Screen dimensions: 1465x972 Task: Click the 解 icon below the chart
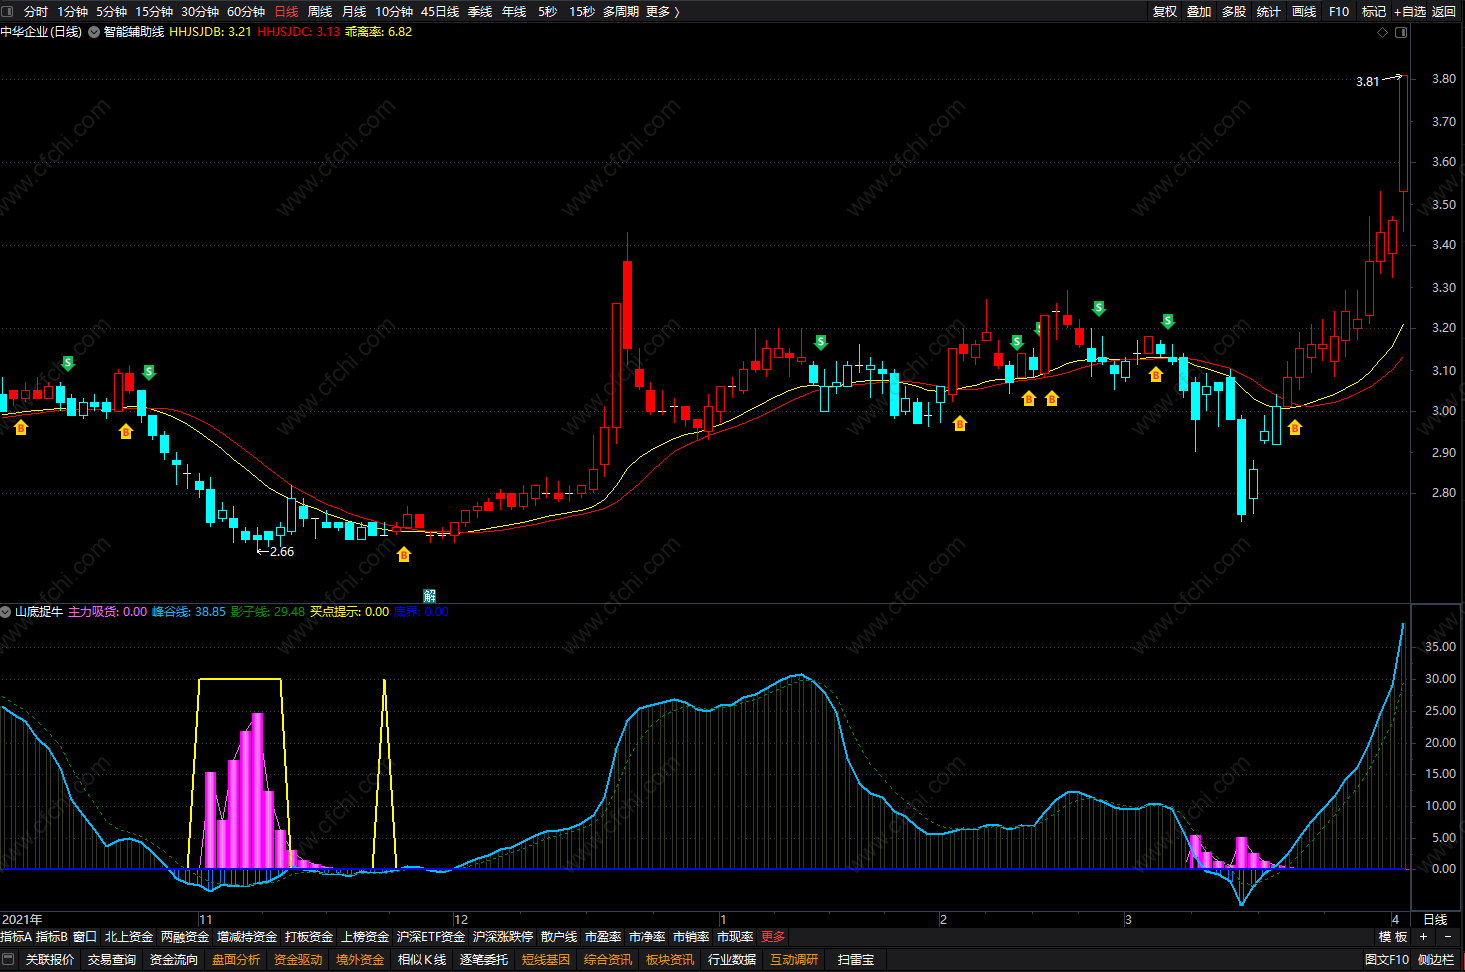coord(429,596)
